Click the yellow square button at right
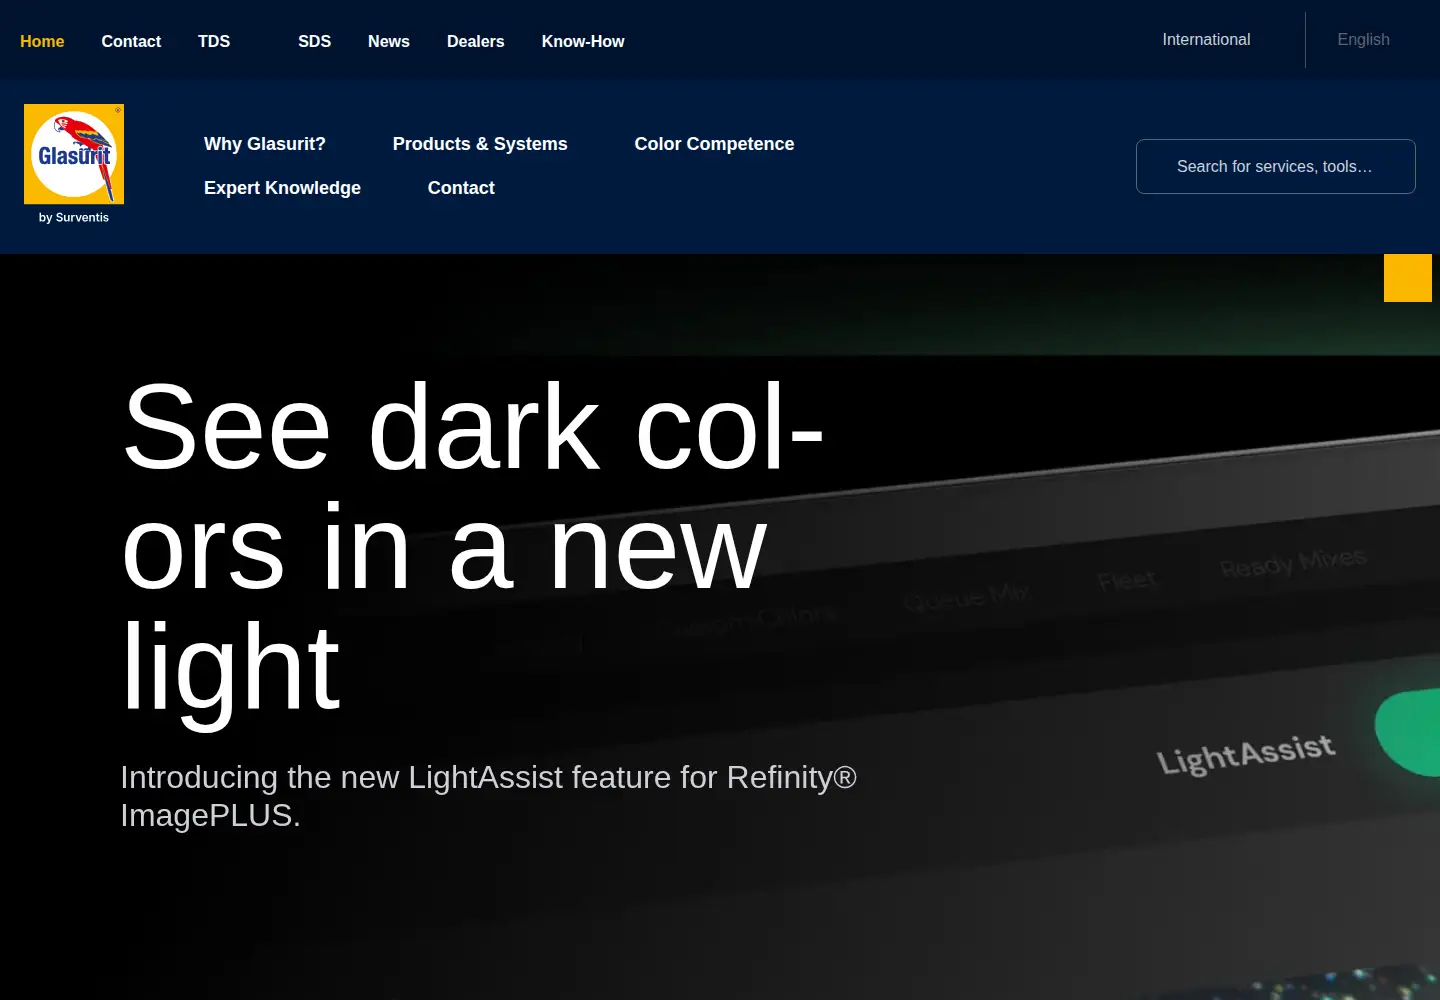 click(1408, 278)
